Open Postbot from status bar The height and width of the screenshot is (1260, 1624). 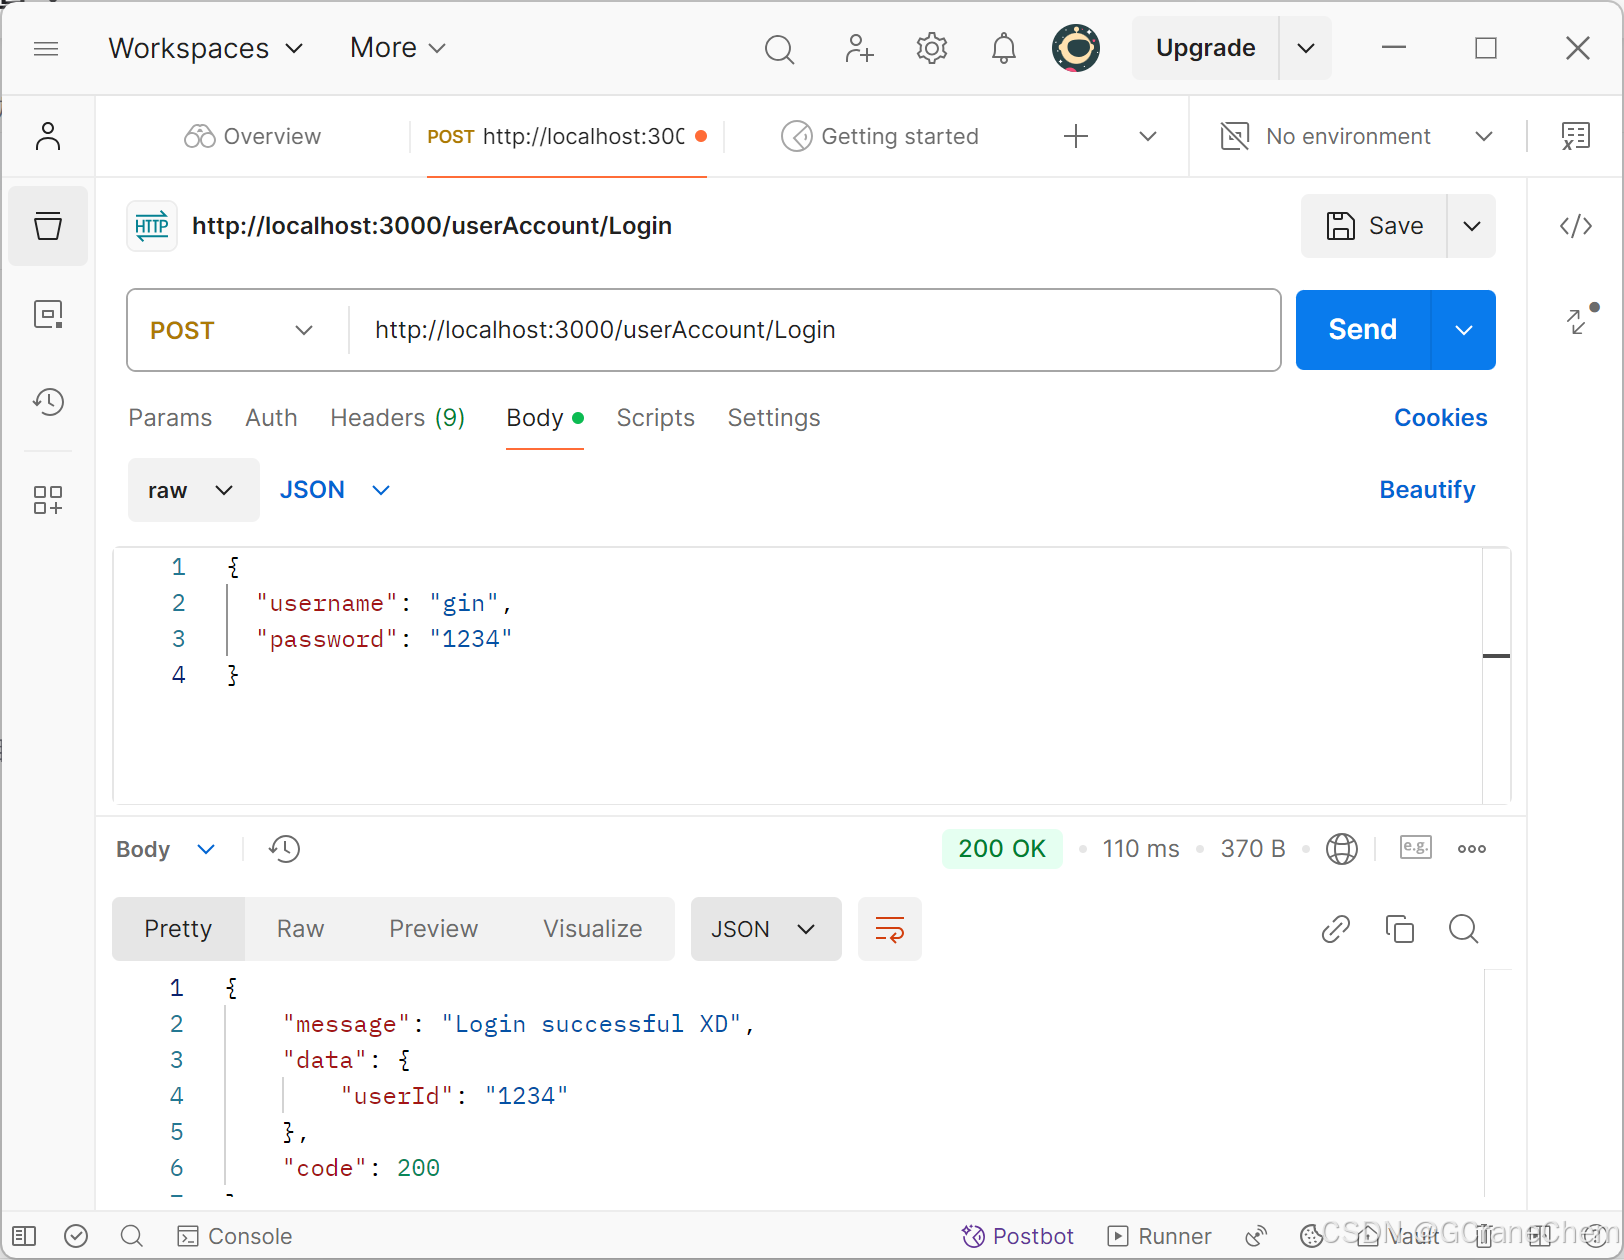[1017, 1236]
